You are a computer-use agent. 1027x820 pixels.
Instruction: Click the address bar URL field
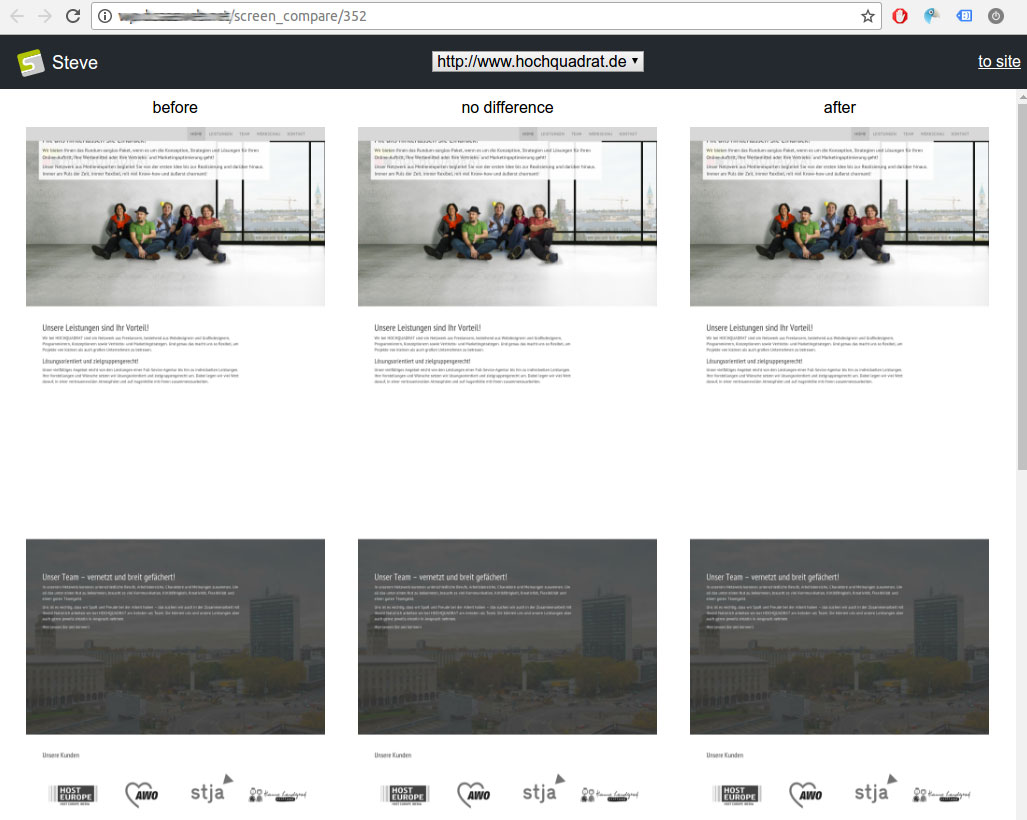[x=485, y=16]
